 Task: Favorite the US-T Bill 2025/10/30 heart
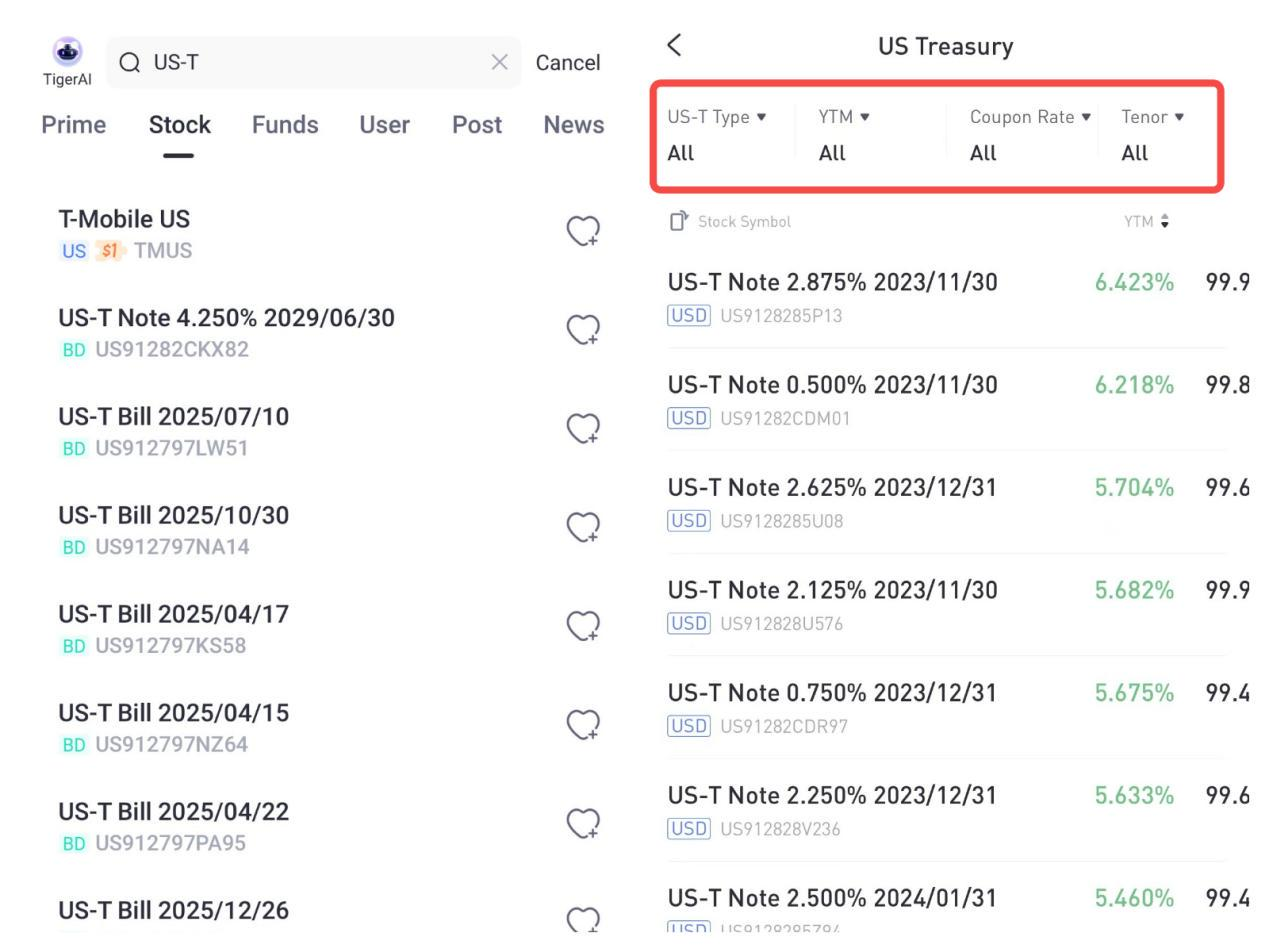[x=583, y=527]
